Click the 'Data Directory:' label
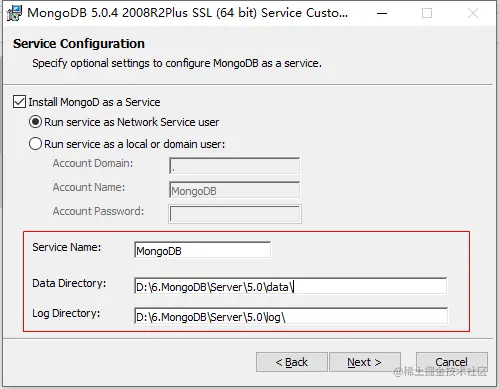 point(69,283)
